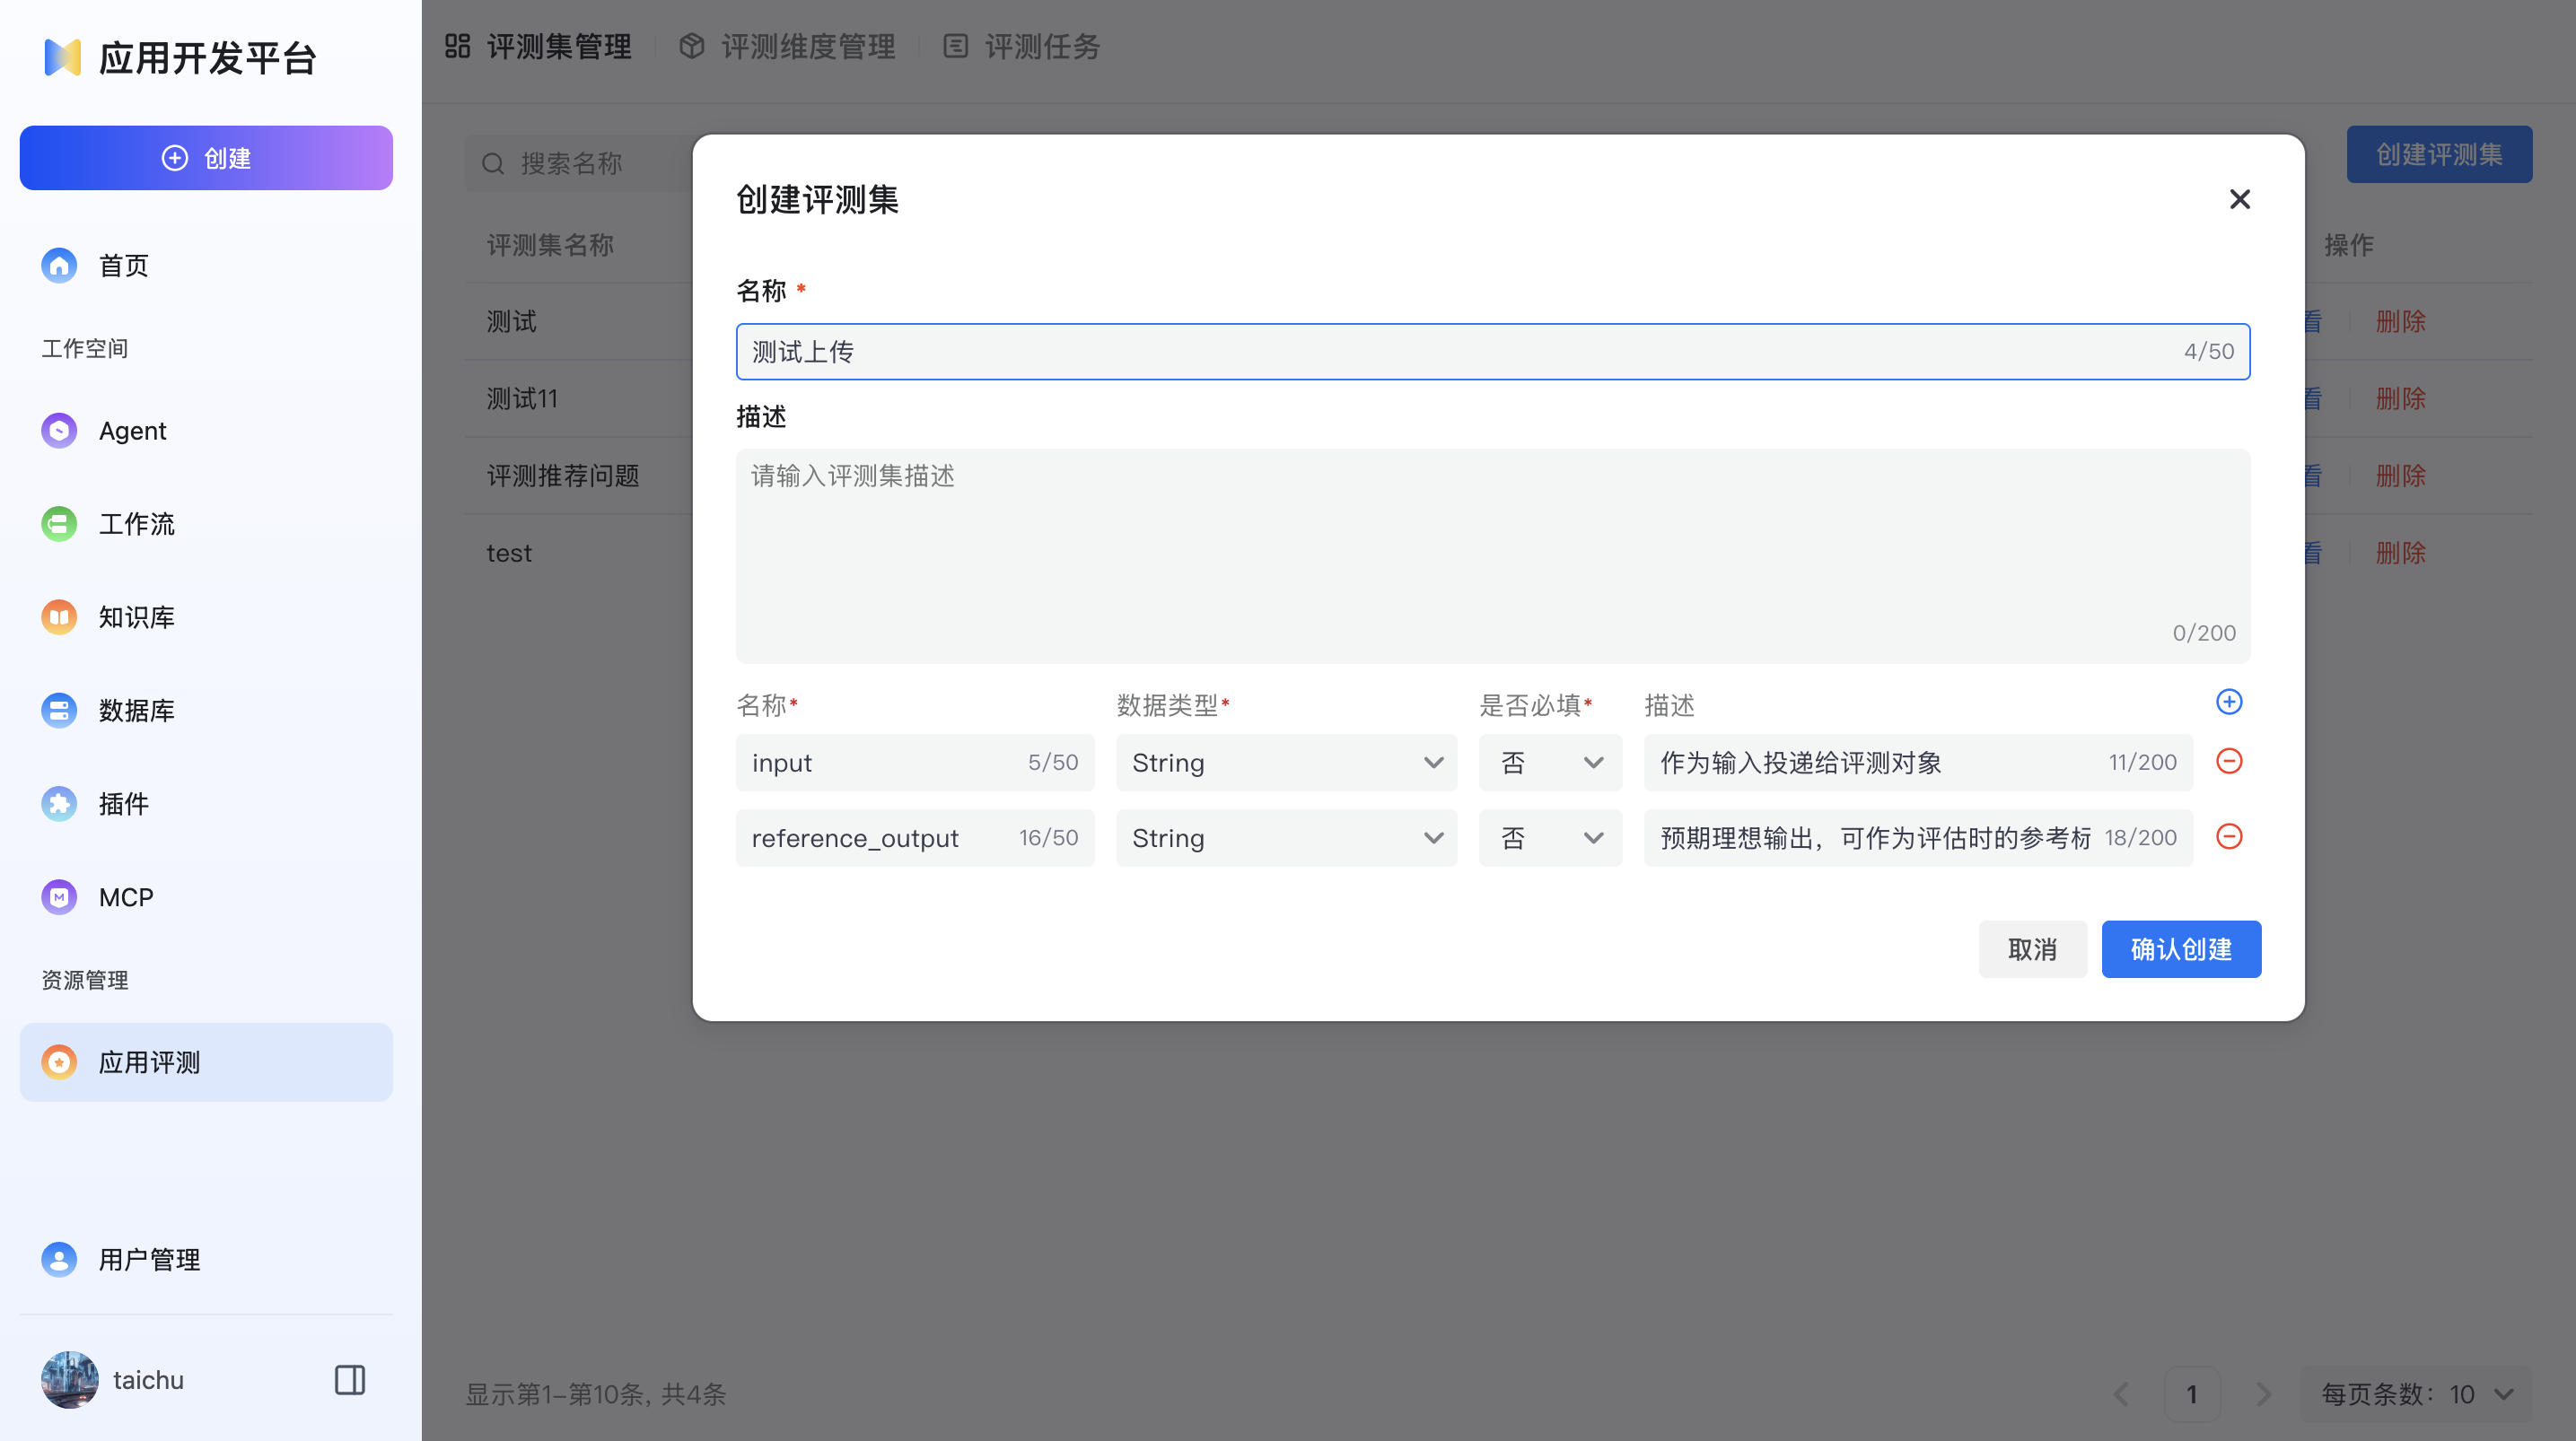
Task: Open 是否必填 dropdown for input row
Action: [1549, 763]
